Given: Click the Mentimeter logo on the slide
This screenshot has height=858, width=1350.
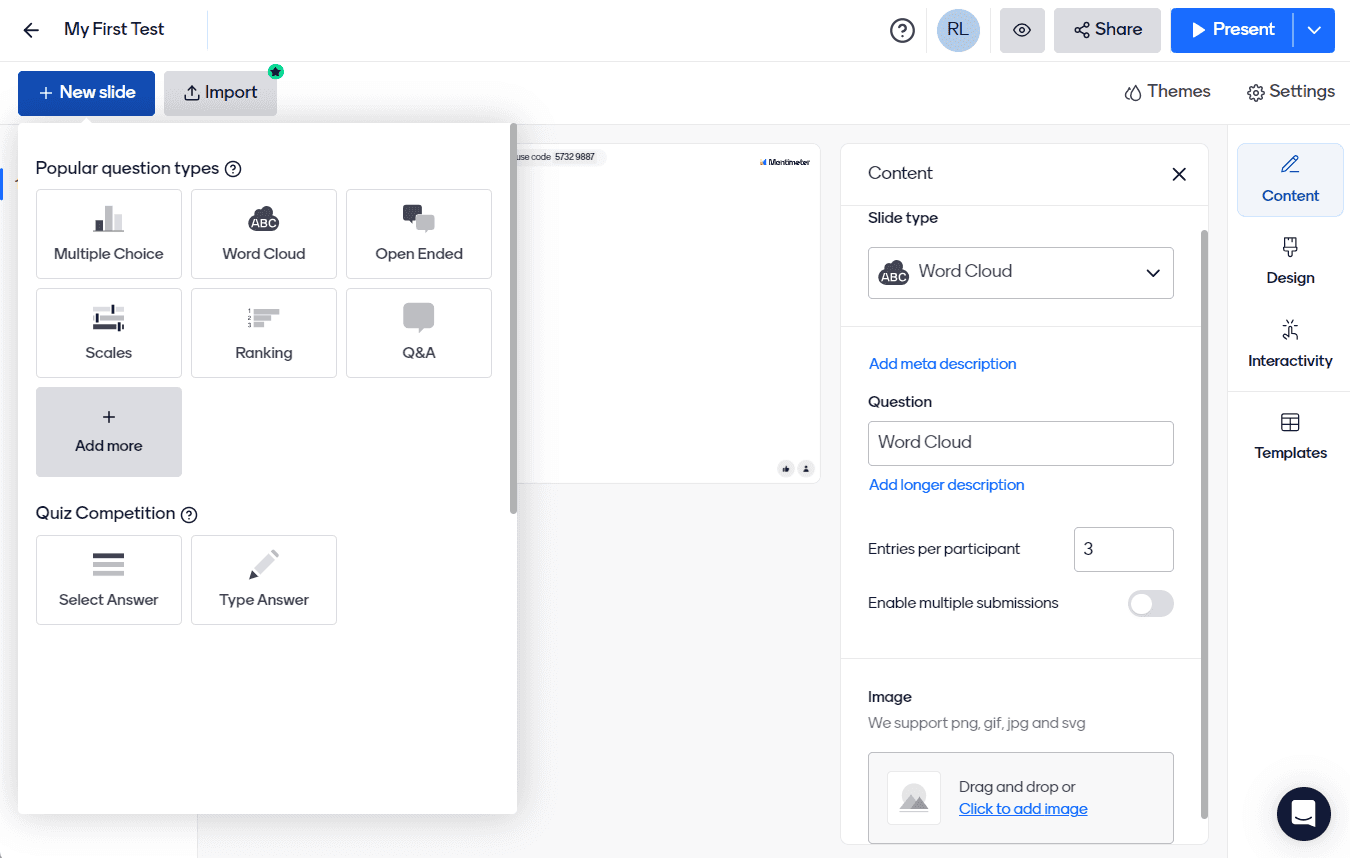Looking at the screenshot, I should (x=785, y=161).
